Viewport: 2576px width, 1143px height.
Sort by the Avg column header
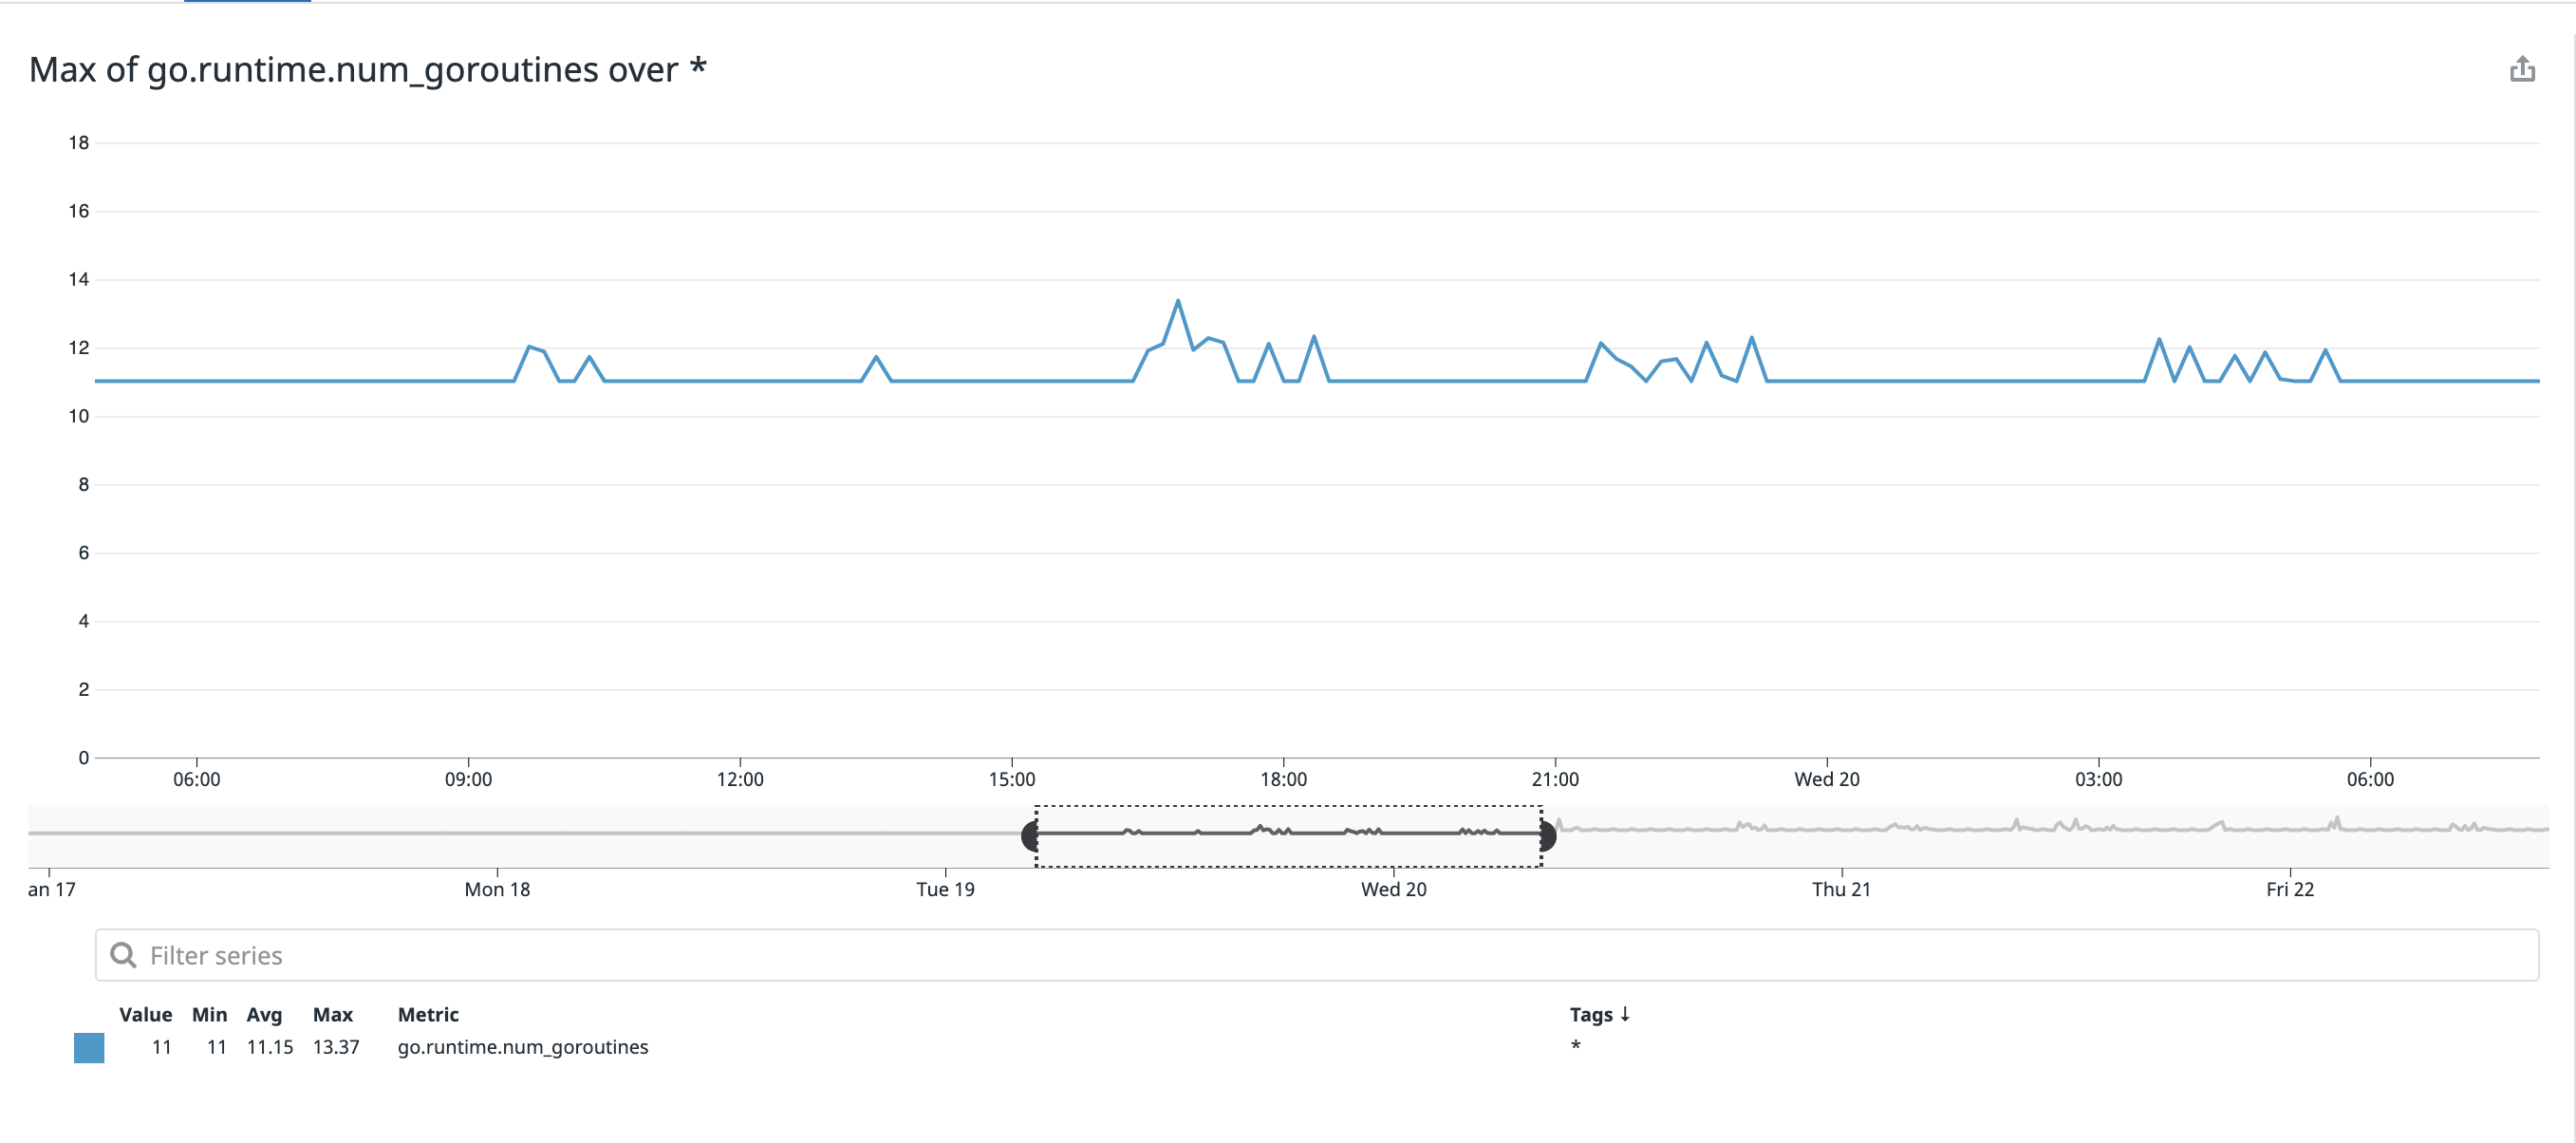click(x=264, y=1014)
